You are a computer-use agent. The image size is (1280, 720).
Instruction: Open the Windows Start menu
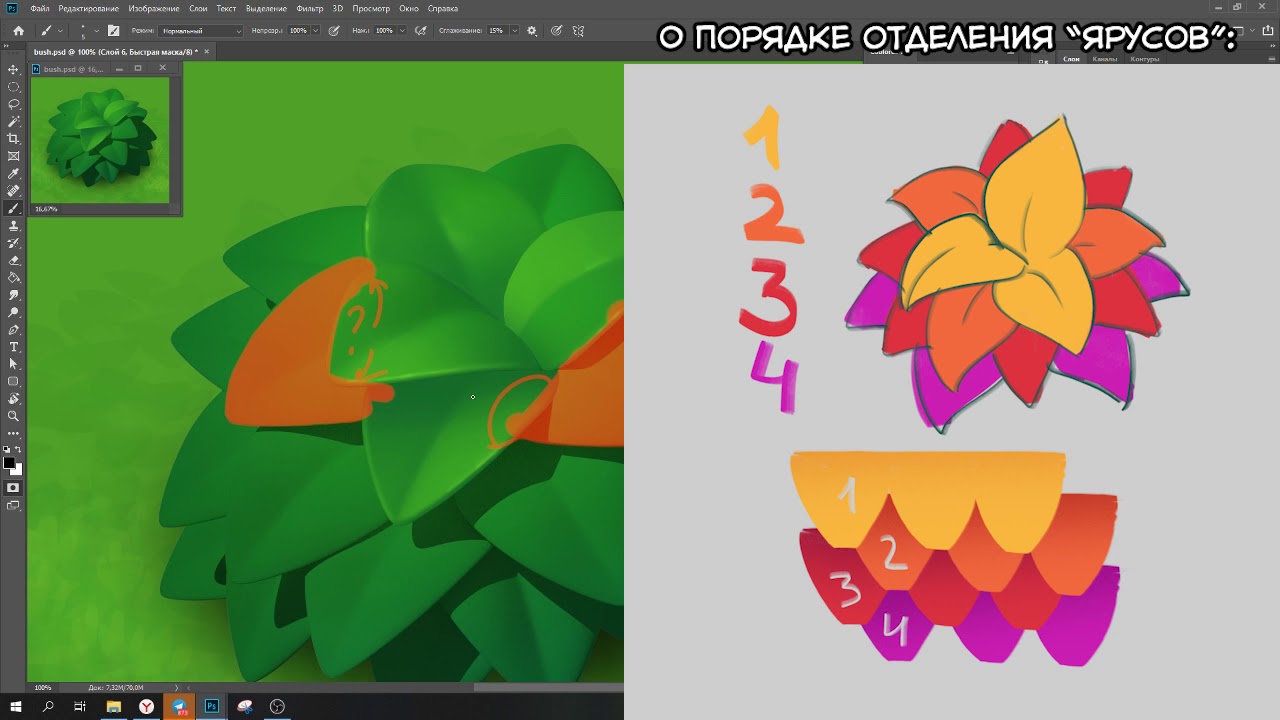[x=16, y=706]
